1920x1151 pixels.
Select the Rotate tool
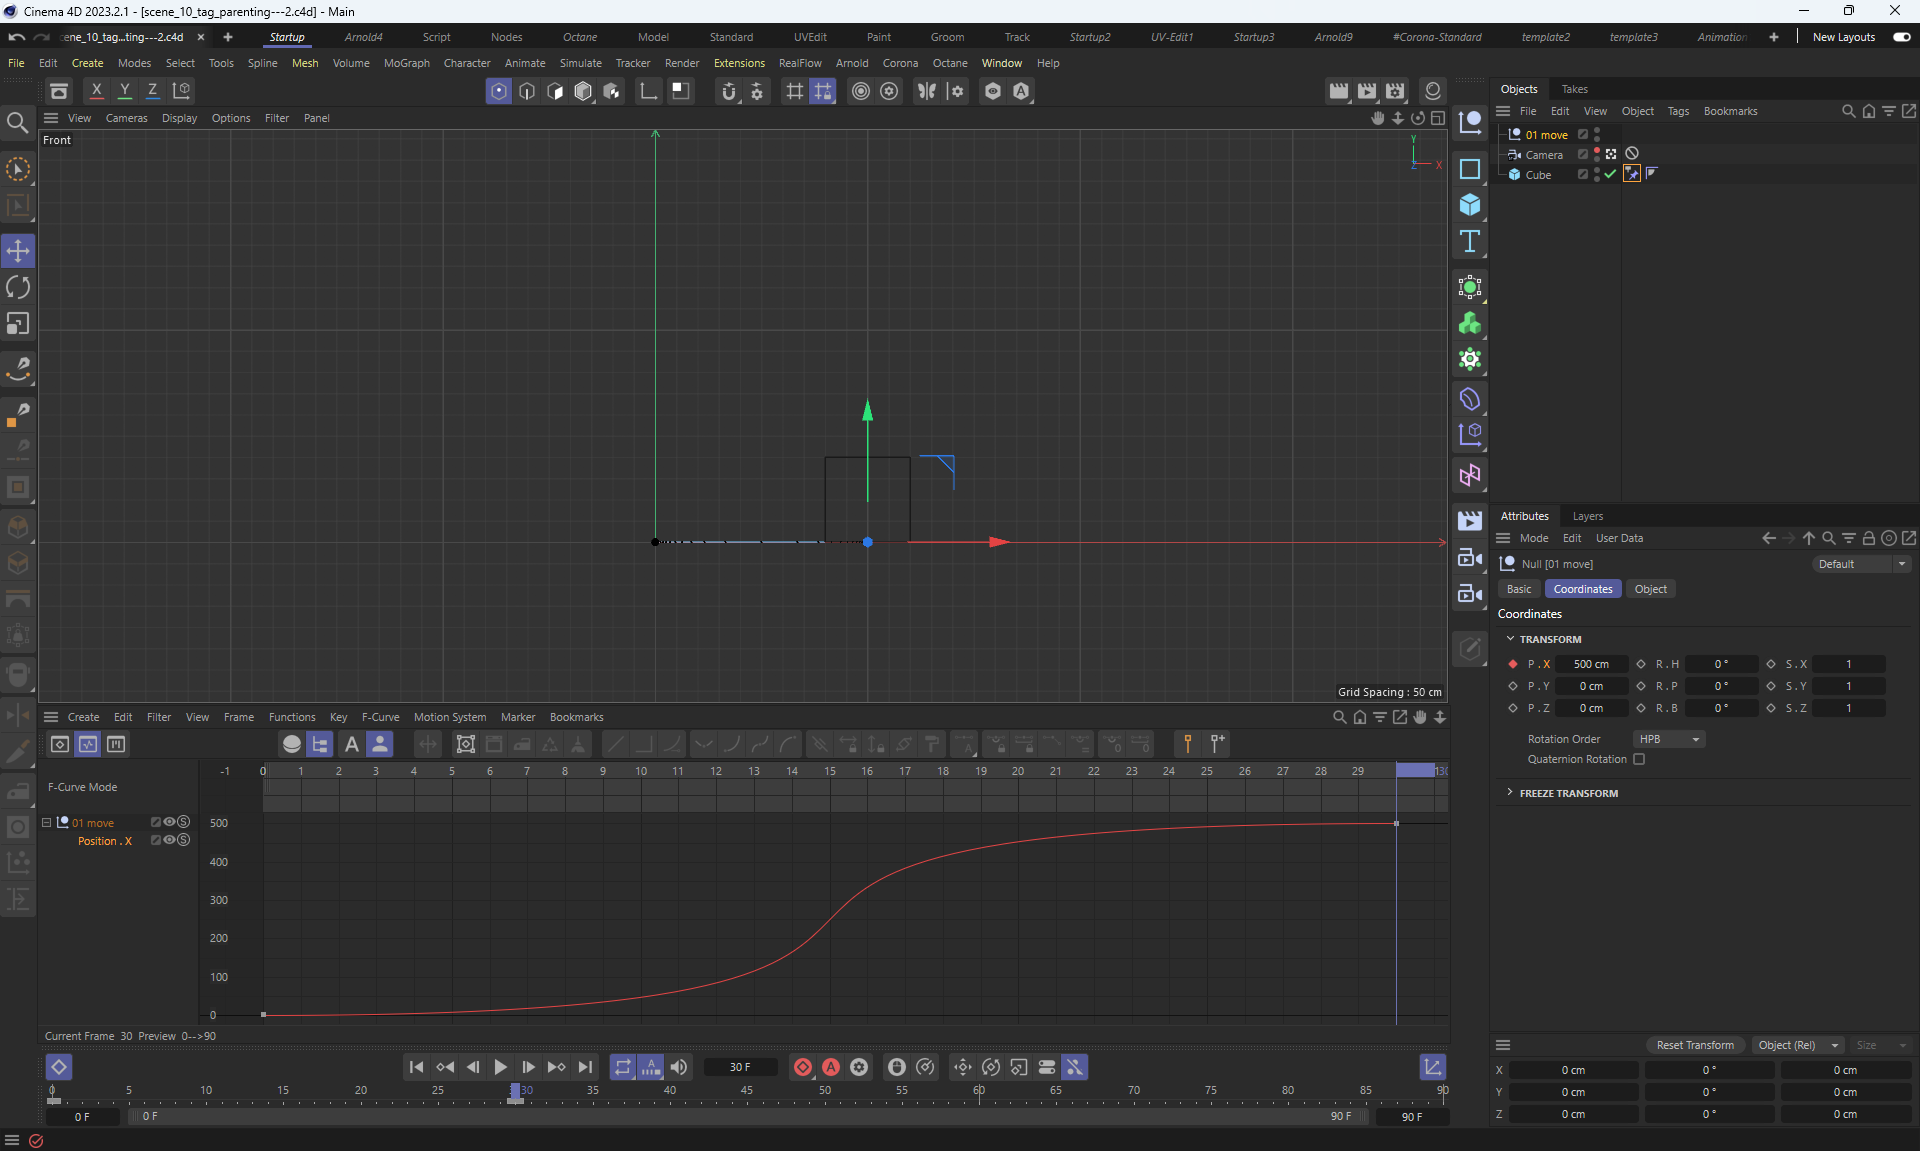pyautogui.click(x=18, y=288)
